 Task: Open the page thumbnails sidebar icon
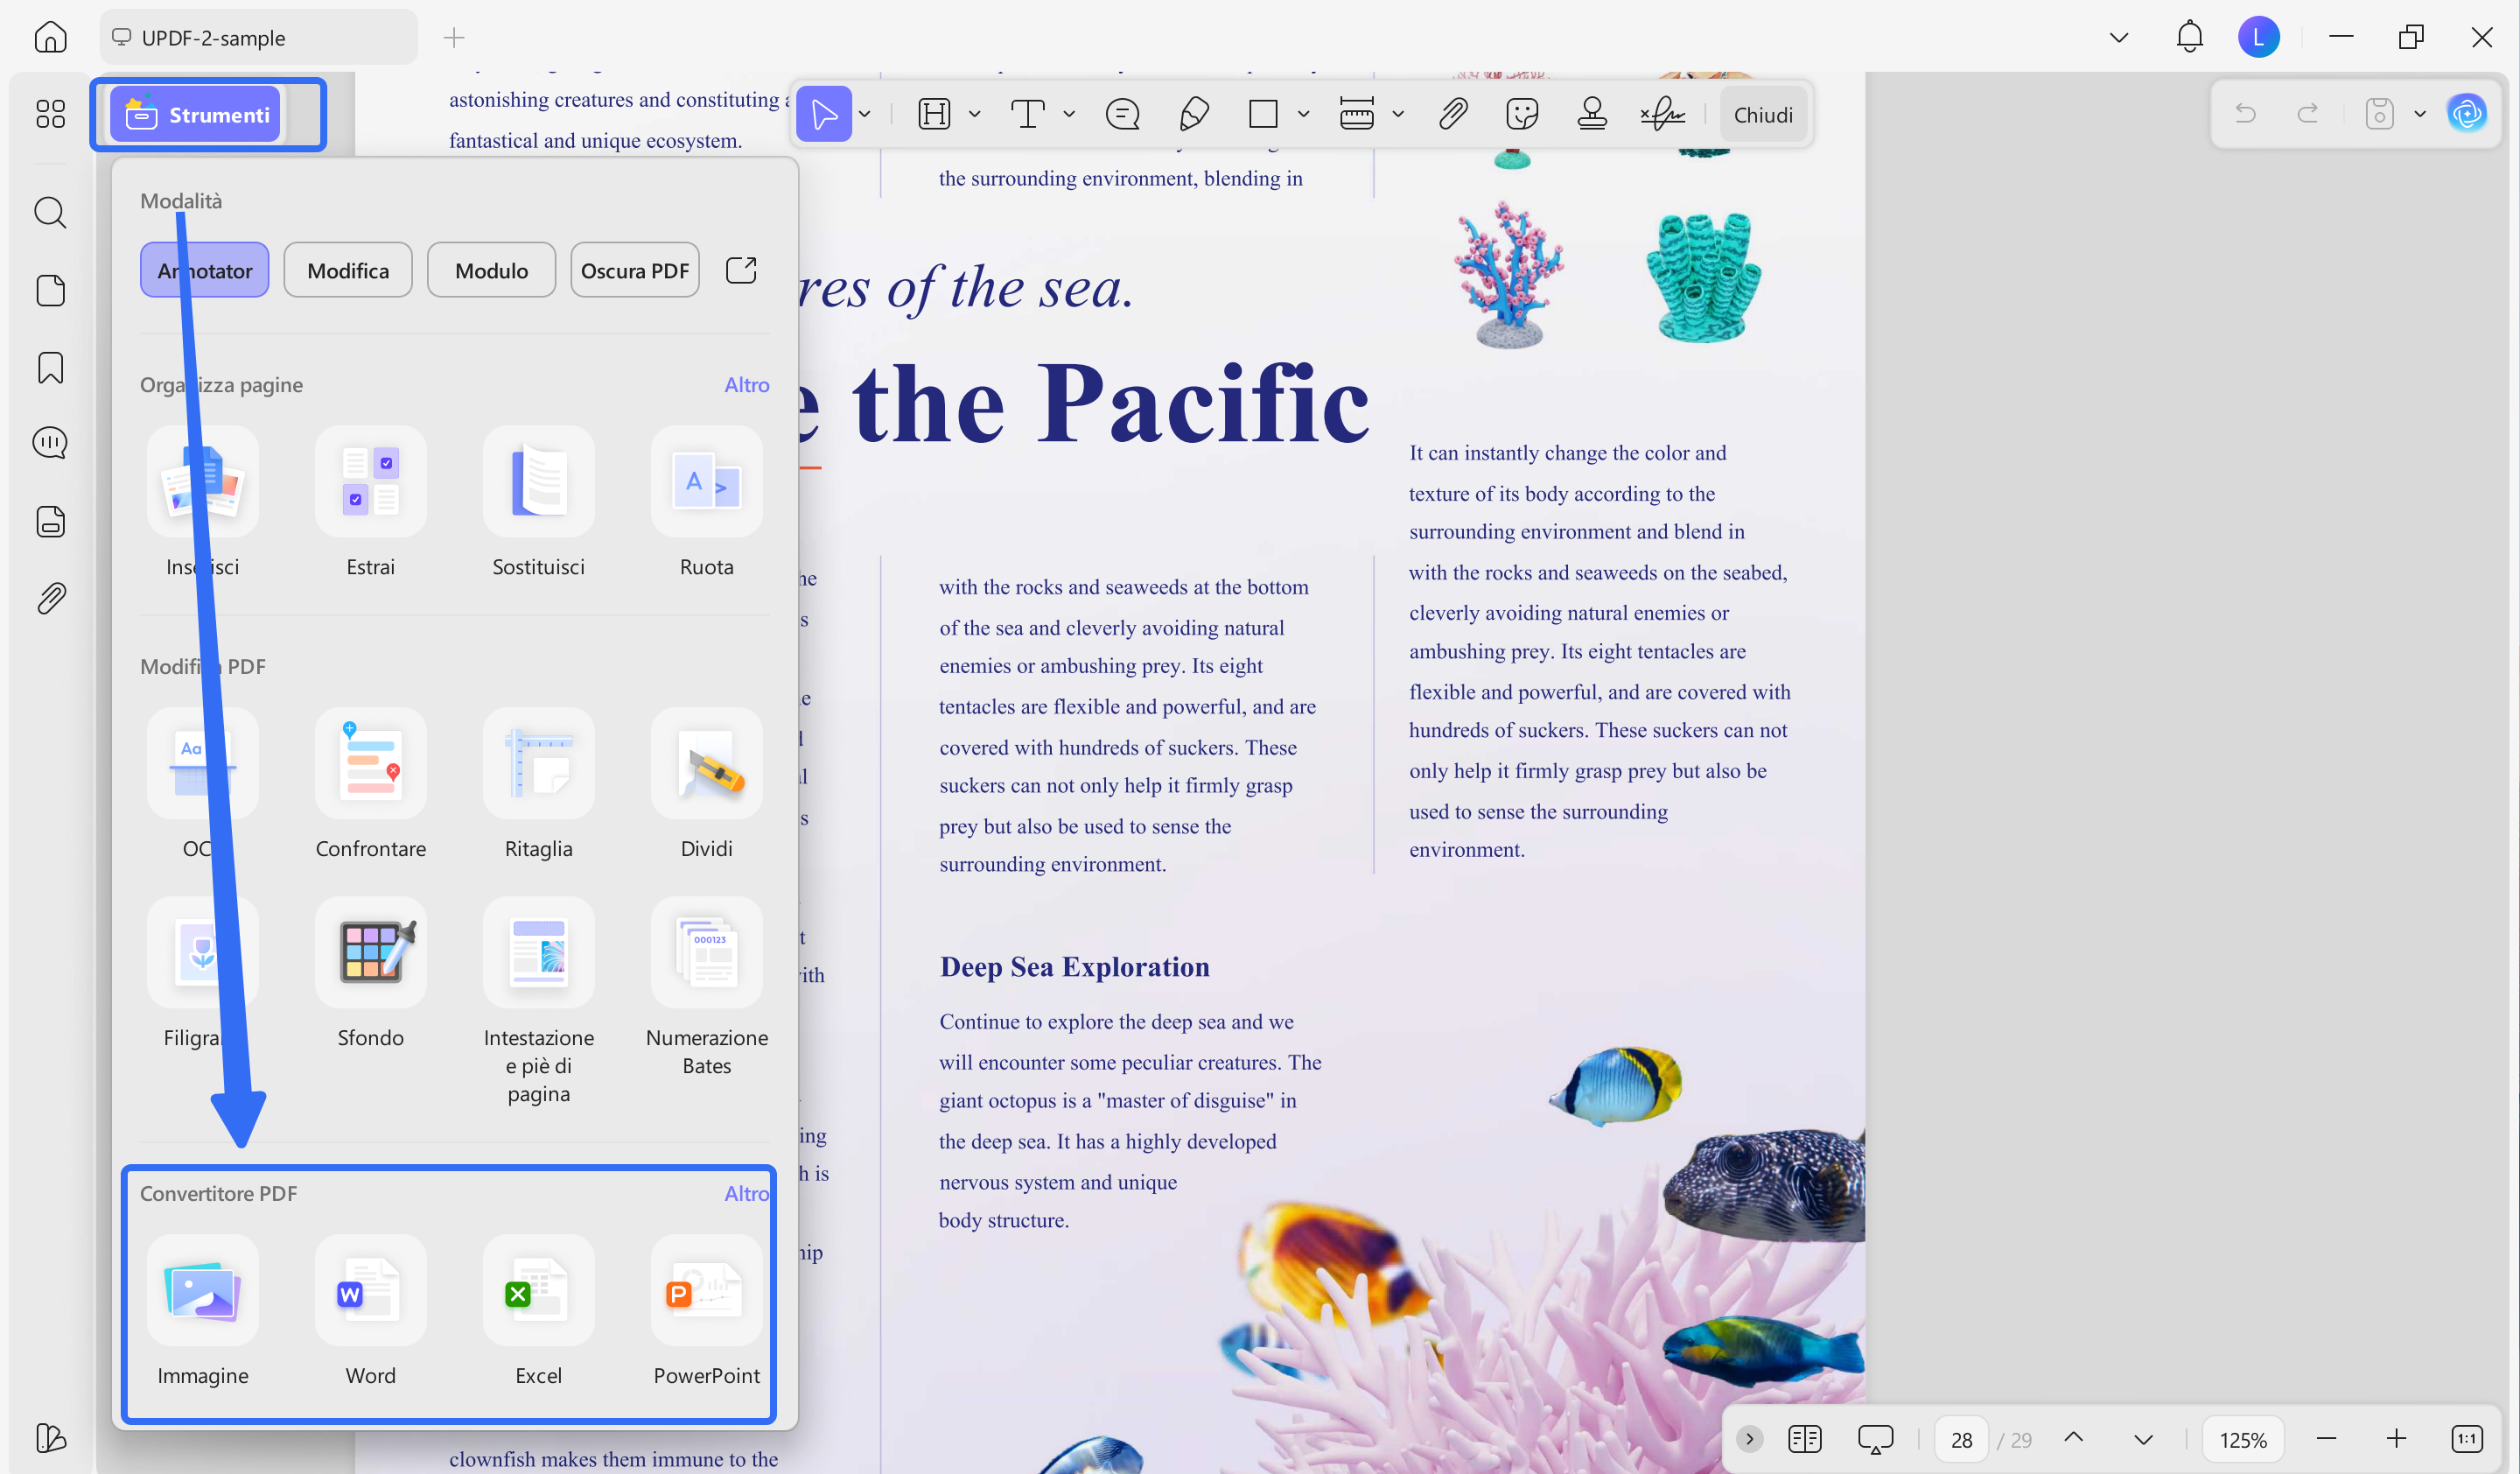(50, 290)
